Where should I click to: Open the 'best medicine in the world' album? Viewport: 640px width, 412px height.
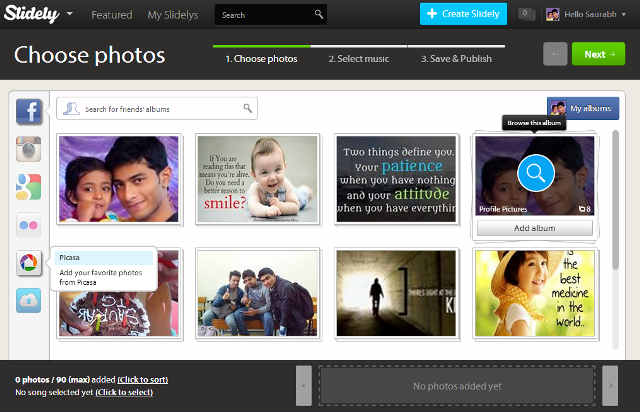(x=535, y=294)
